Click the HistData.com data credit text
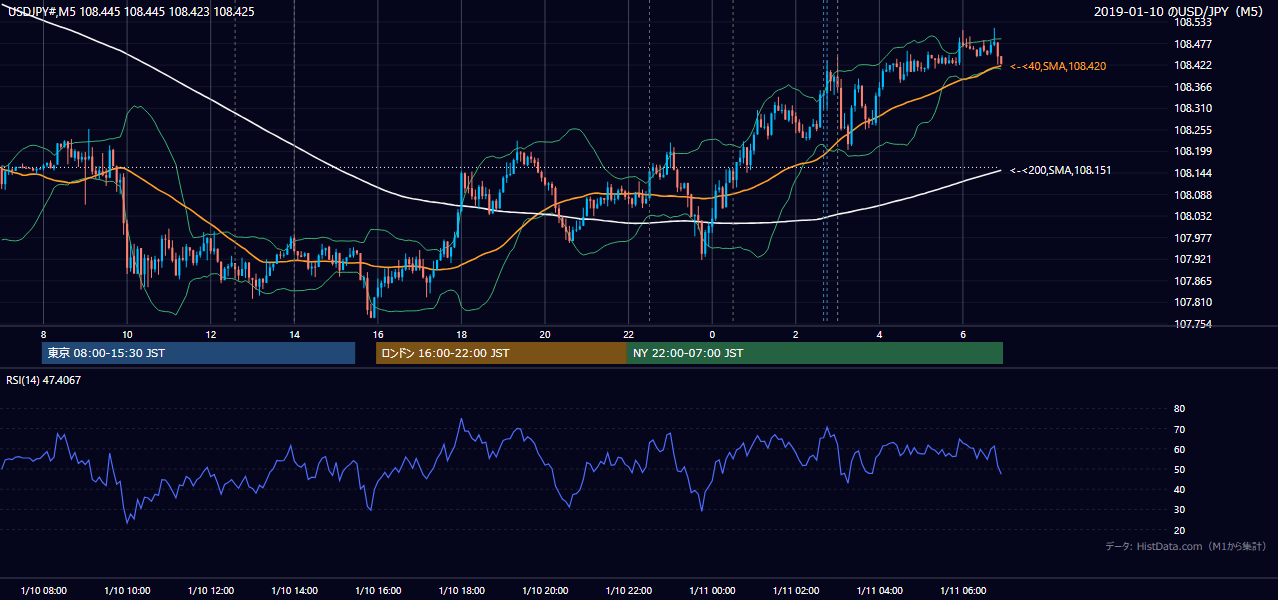The image size is (1278, 600). coord(1186,546)
